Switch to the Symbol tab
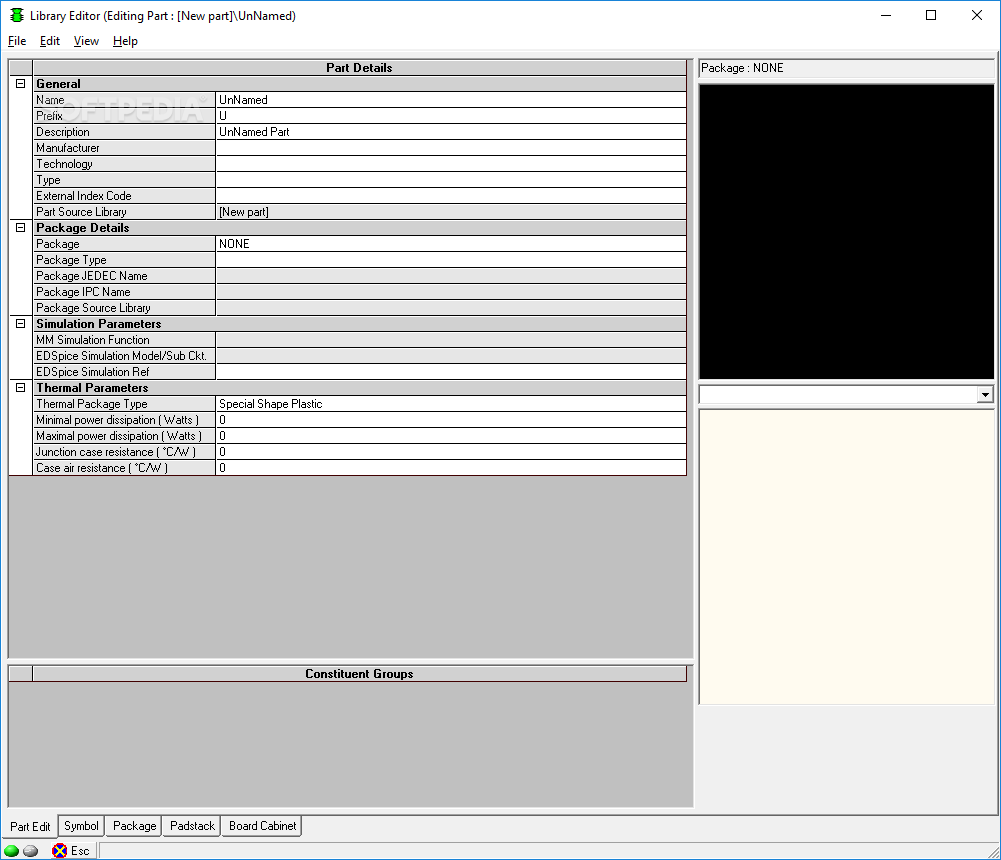Screen dimensions: 1001x860 point(81,826)
